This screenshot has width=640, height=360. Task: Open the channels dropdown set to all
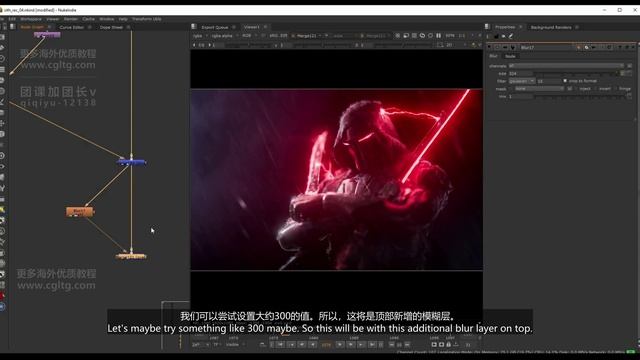pyautogui.click(x=566, y=65)
